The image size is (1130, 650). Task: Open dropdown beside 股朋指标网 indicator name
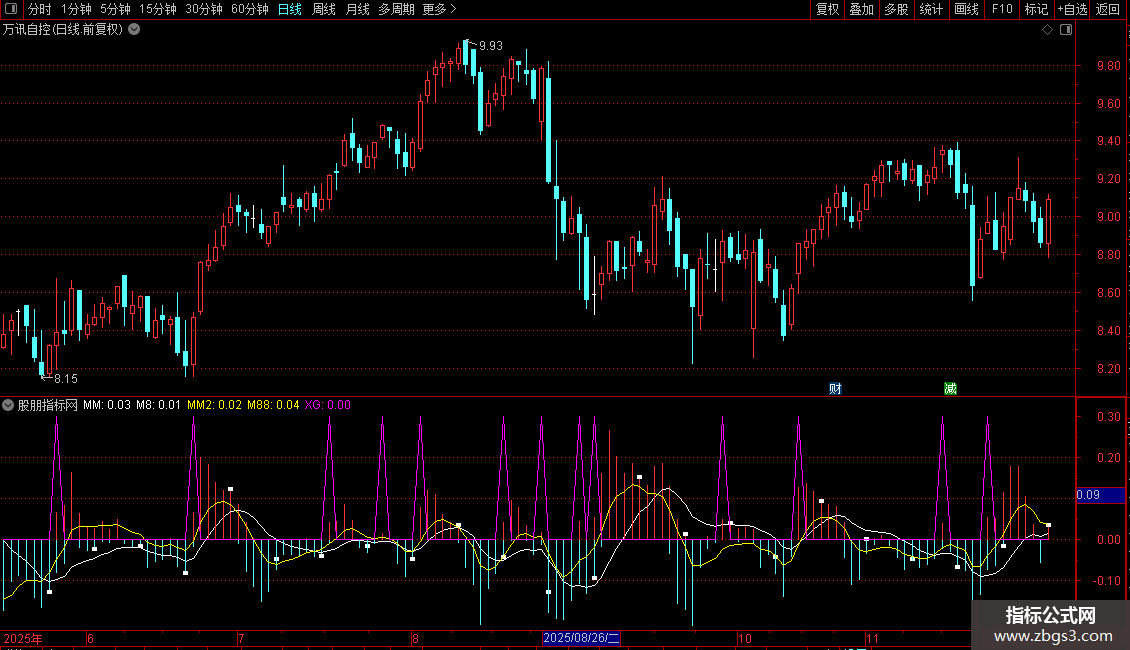(8, 405)
